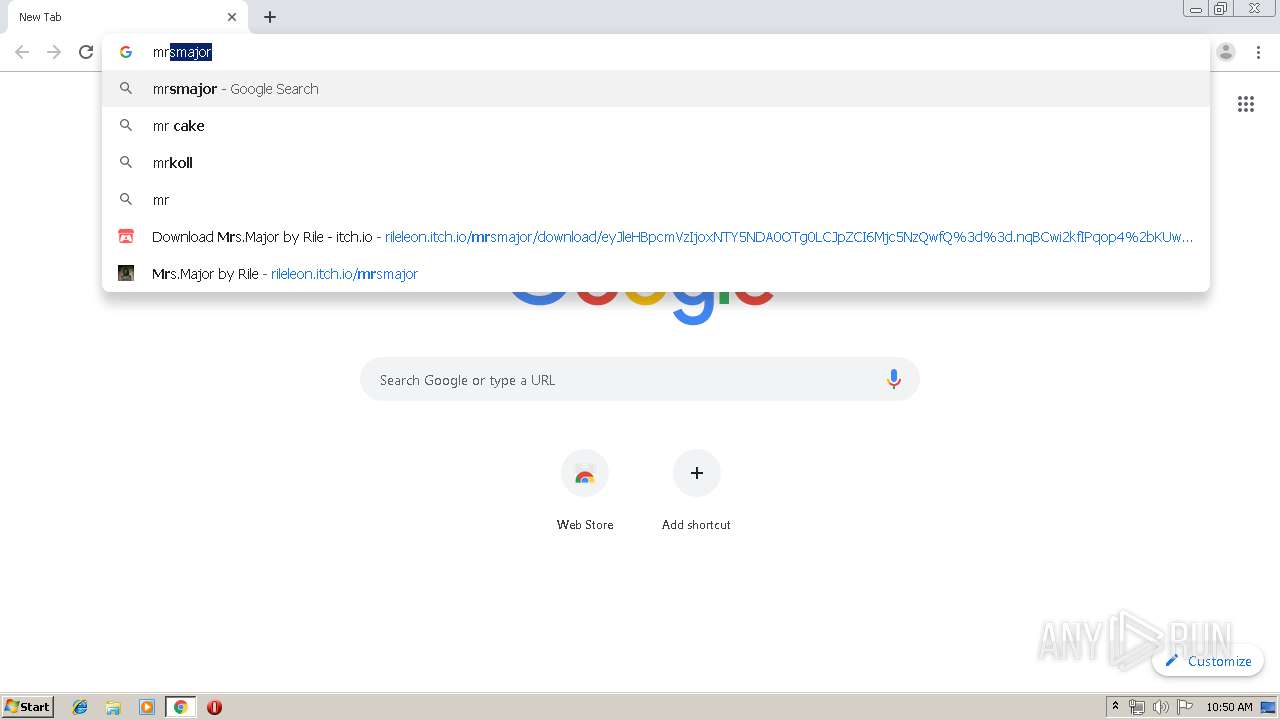Open file explorer from taskbar
1280x720 pixels.
coord(113,707)
